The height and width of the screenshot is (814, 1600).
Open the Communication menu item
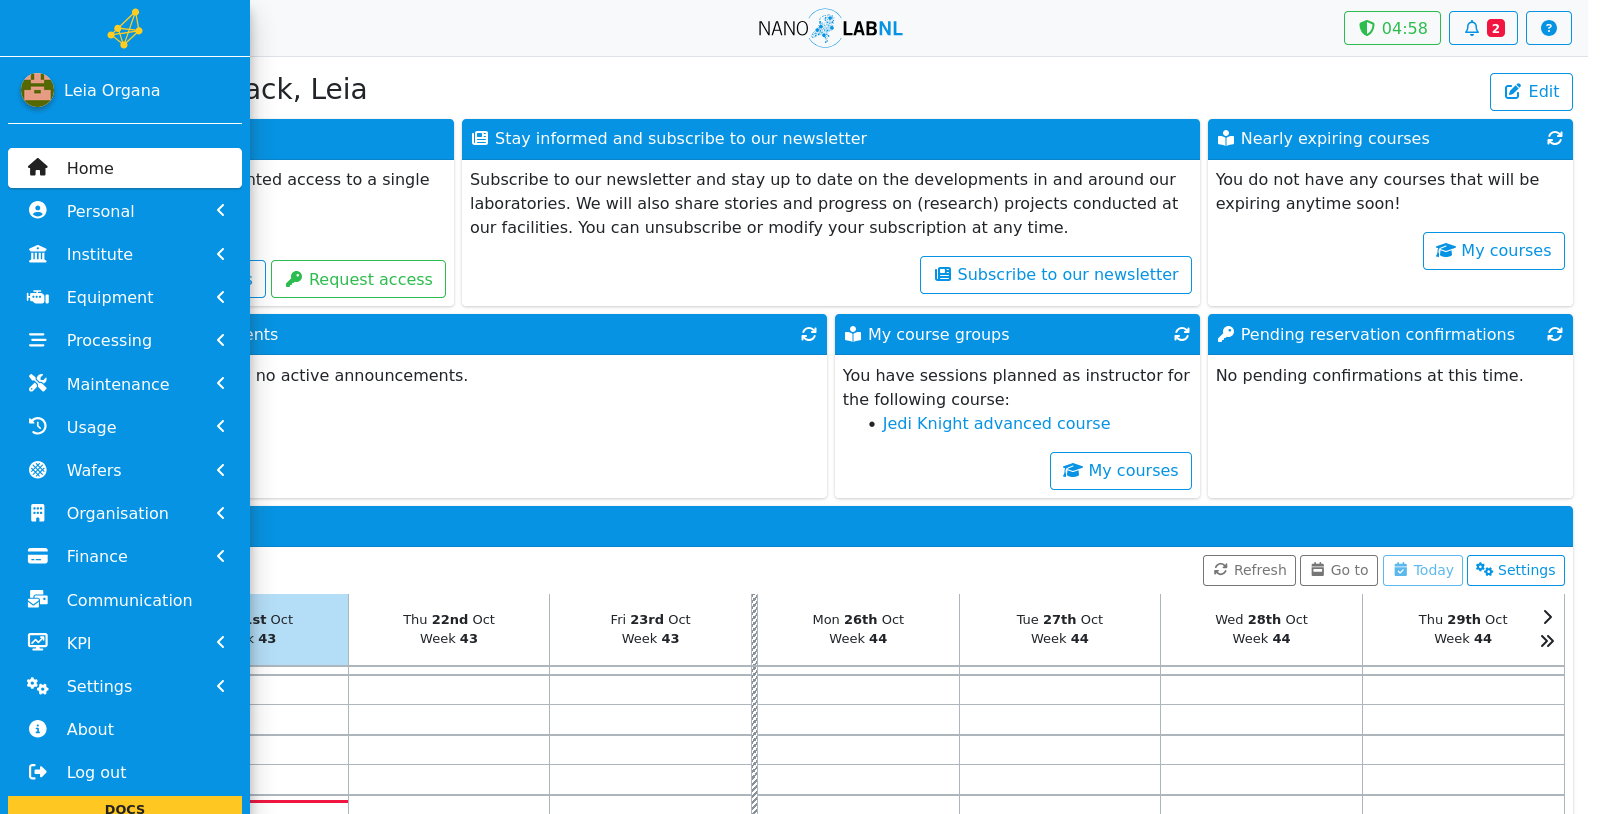(x=125, y=600)
